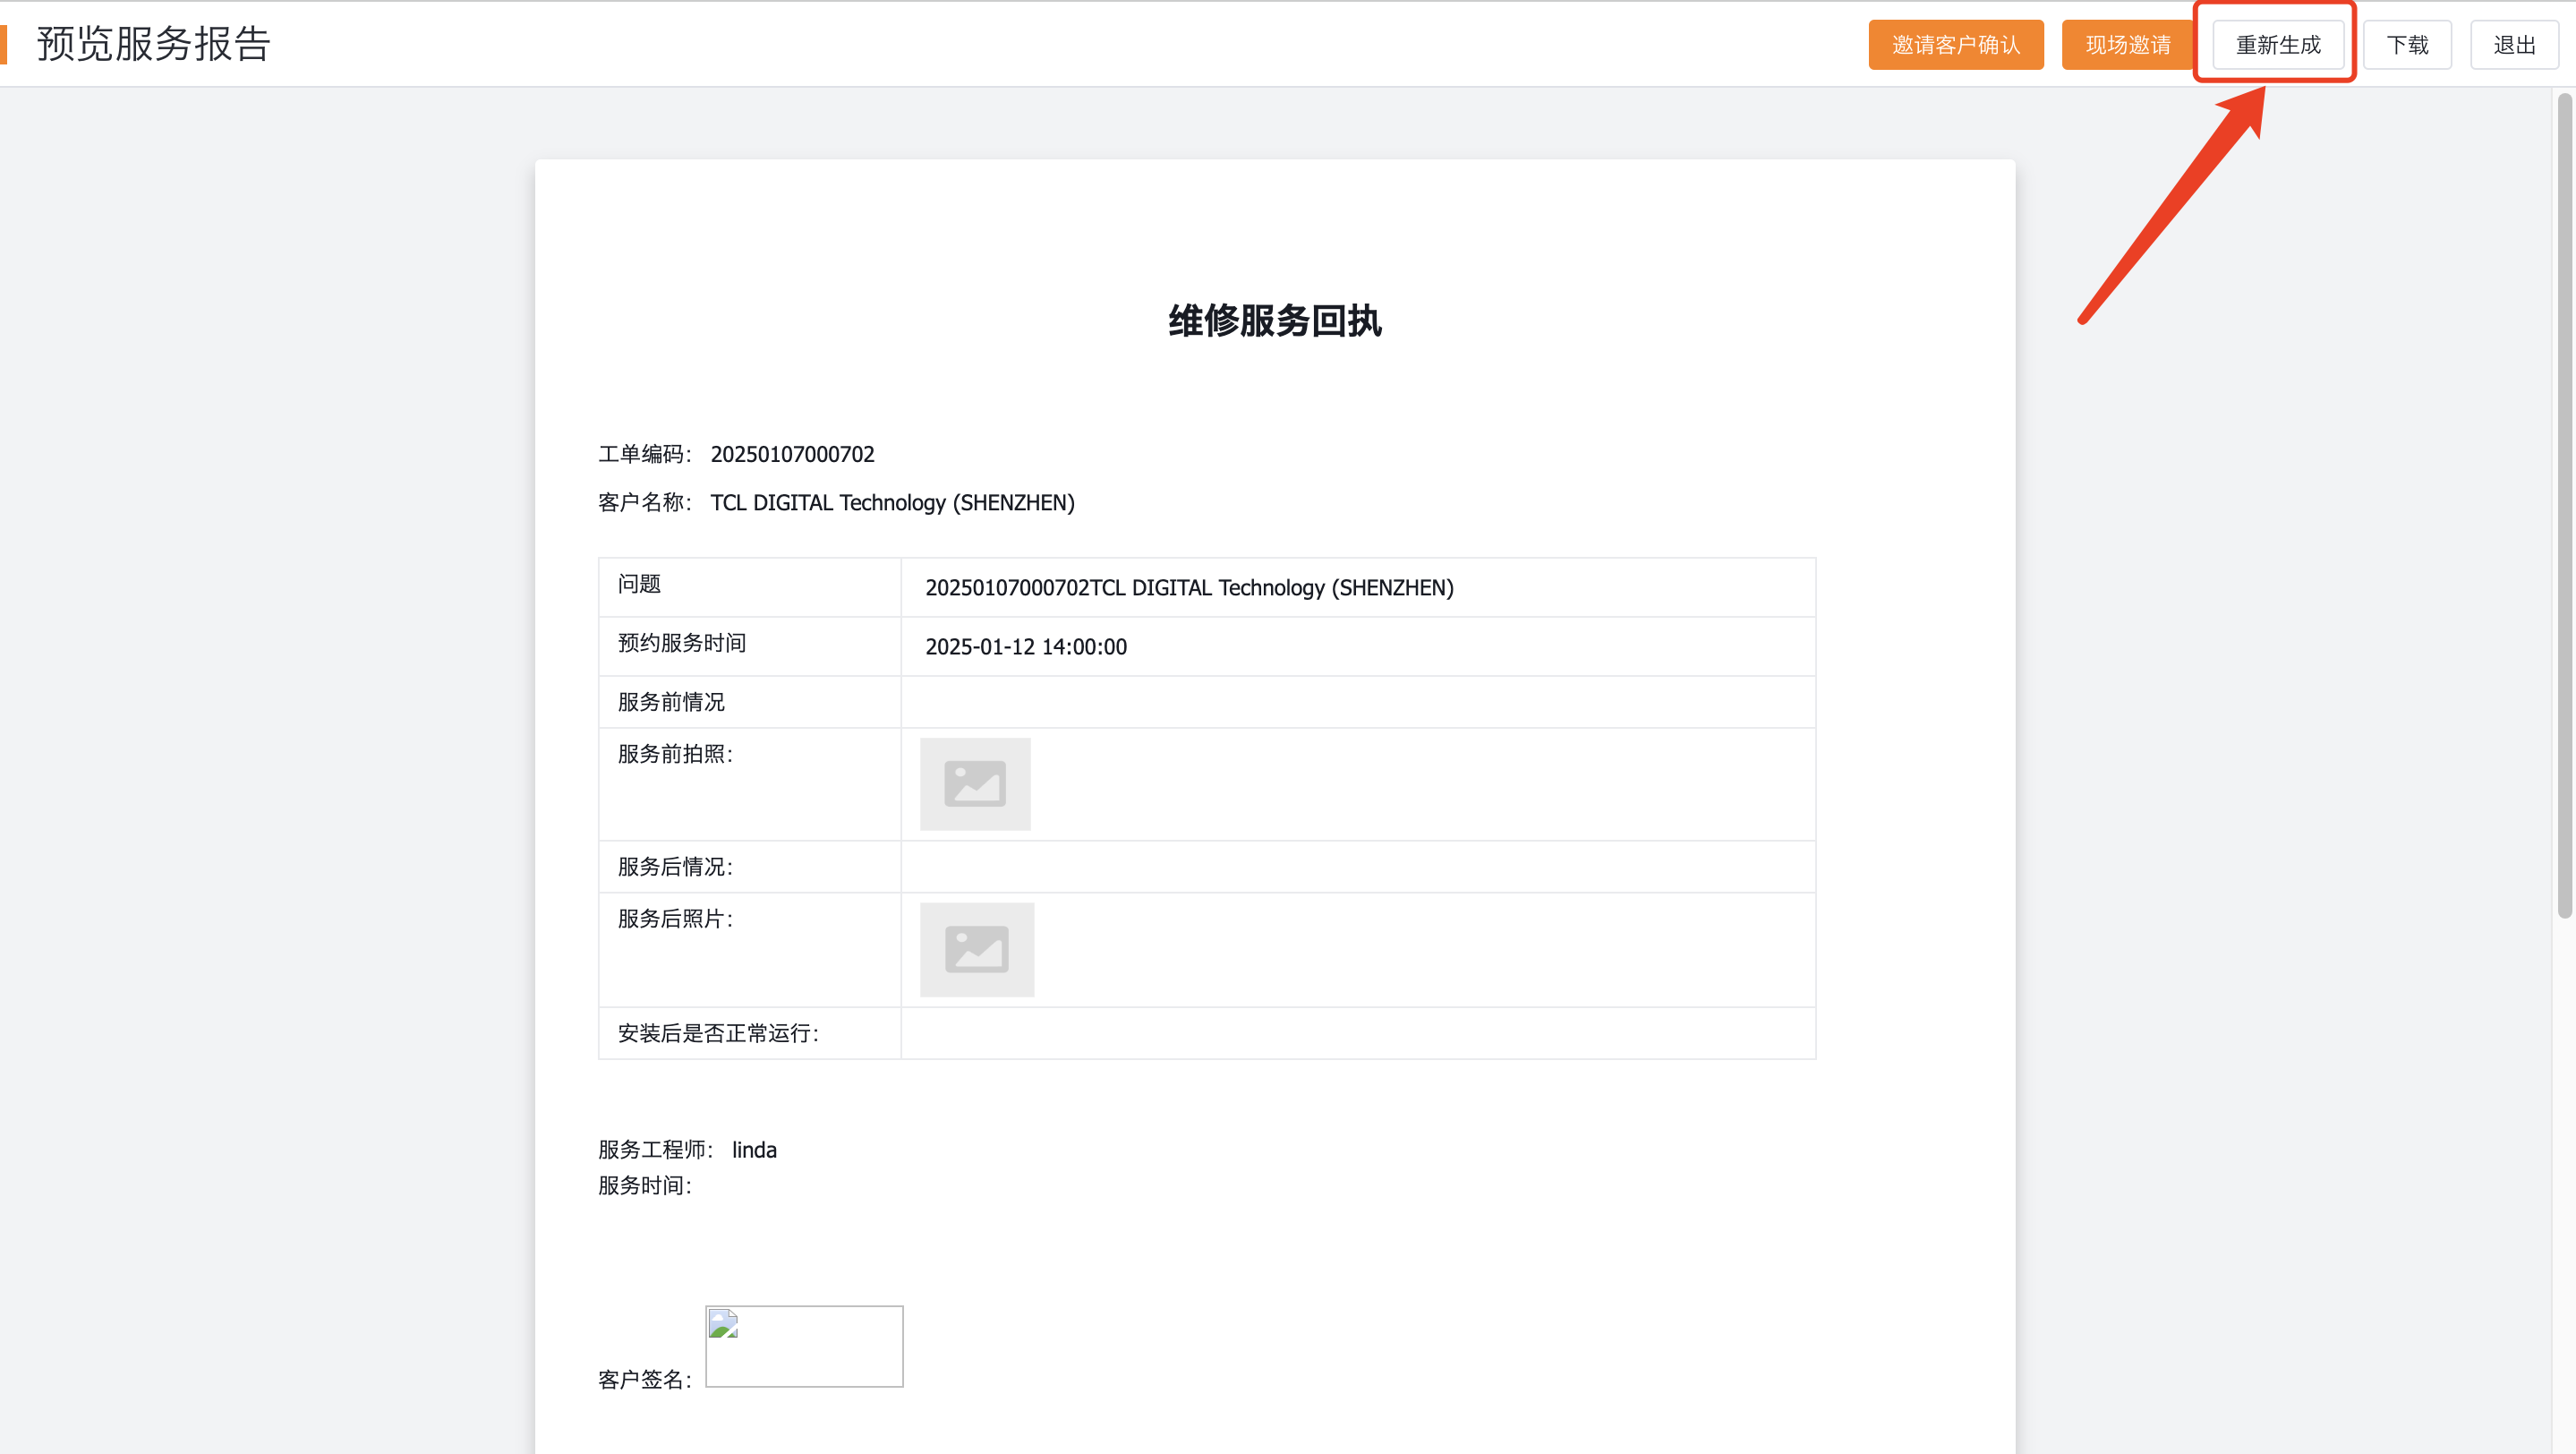Click the 客户签名 label

645,1380
